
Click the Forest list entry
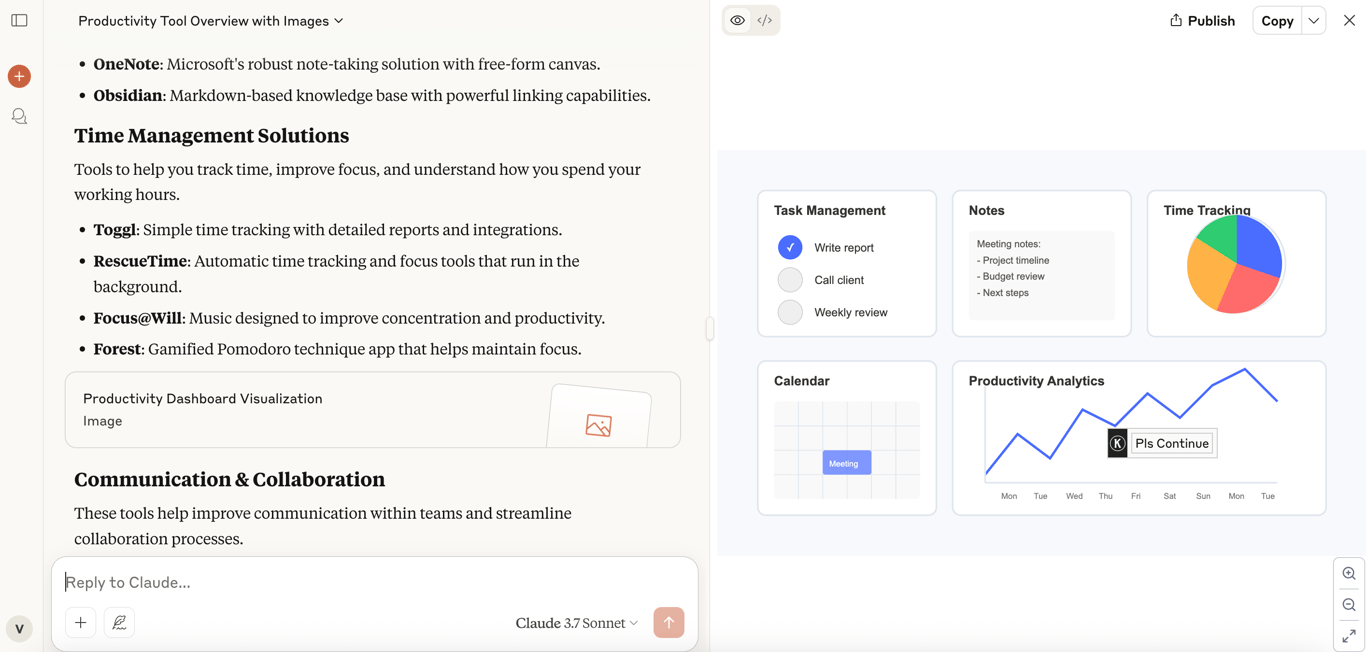pyautogui.click(x=337, y=349)
